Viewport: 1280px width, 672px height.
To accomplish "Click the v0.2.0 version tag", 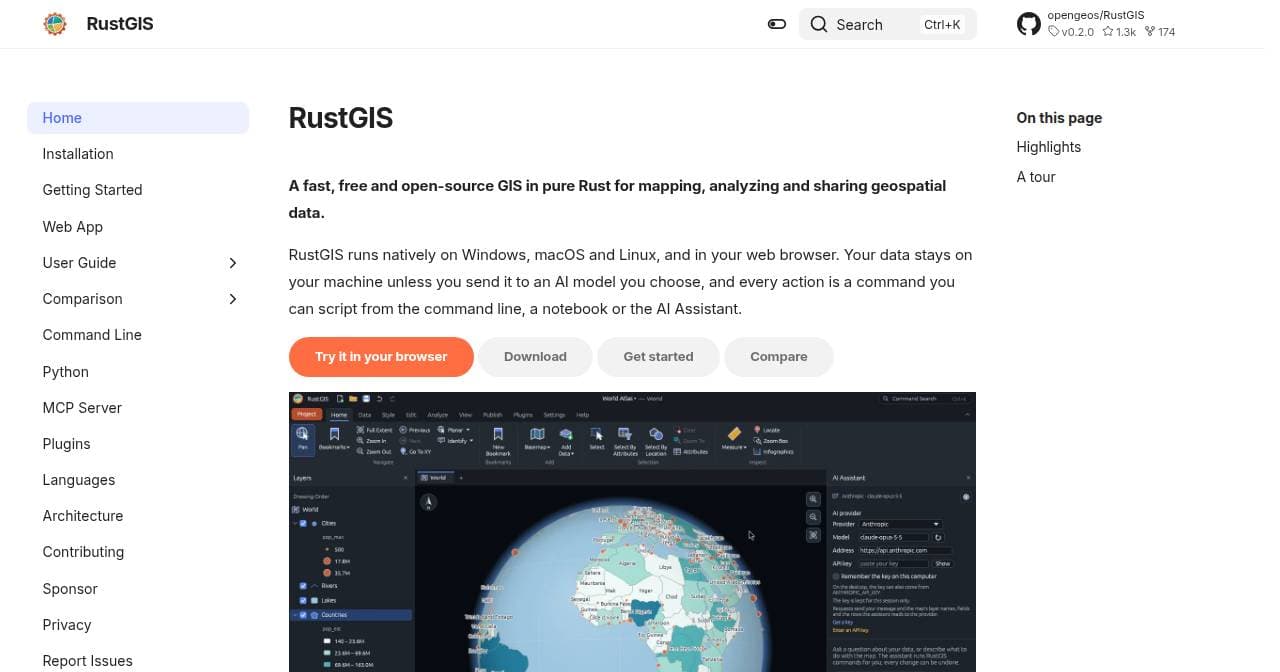I will tap(1071, 32).
